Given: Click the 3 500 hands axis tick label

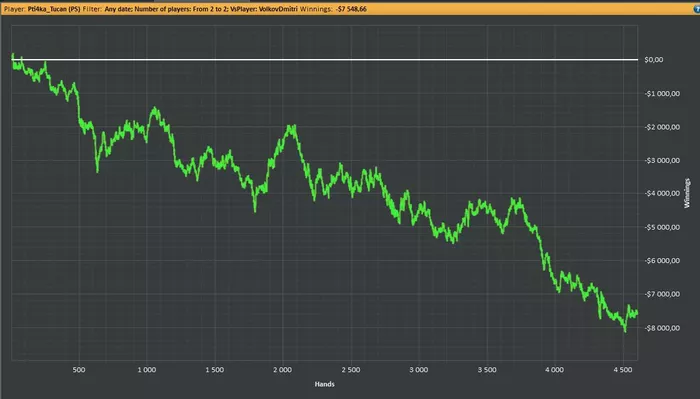Looking at the screenshot, I should 487,370.
